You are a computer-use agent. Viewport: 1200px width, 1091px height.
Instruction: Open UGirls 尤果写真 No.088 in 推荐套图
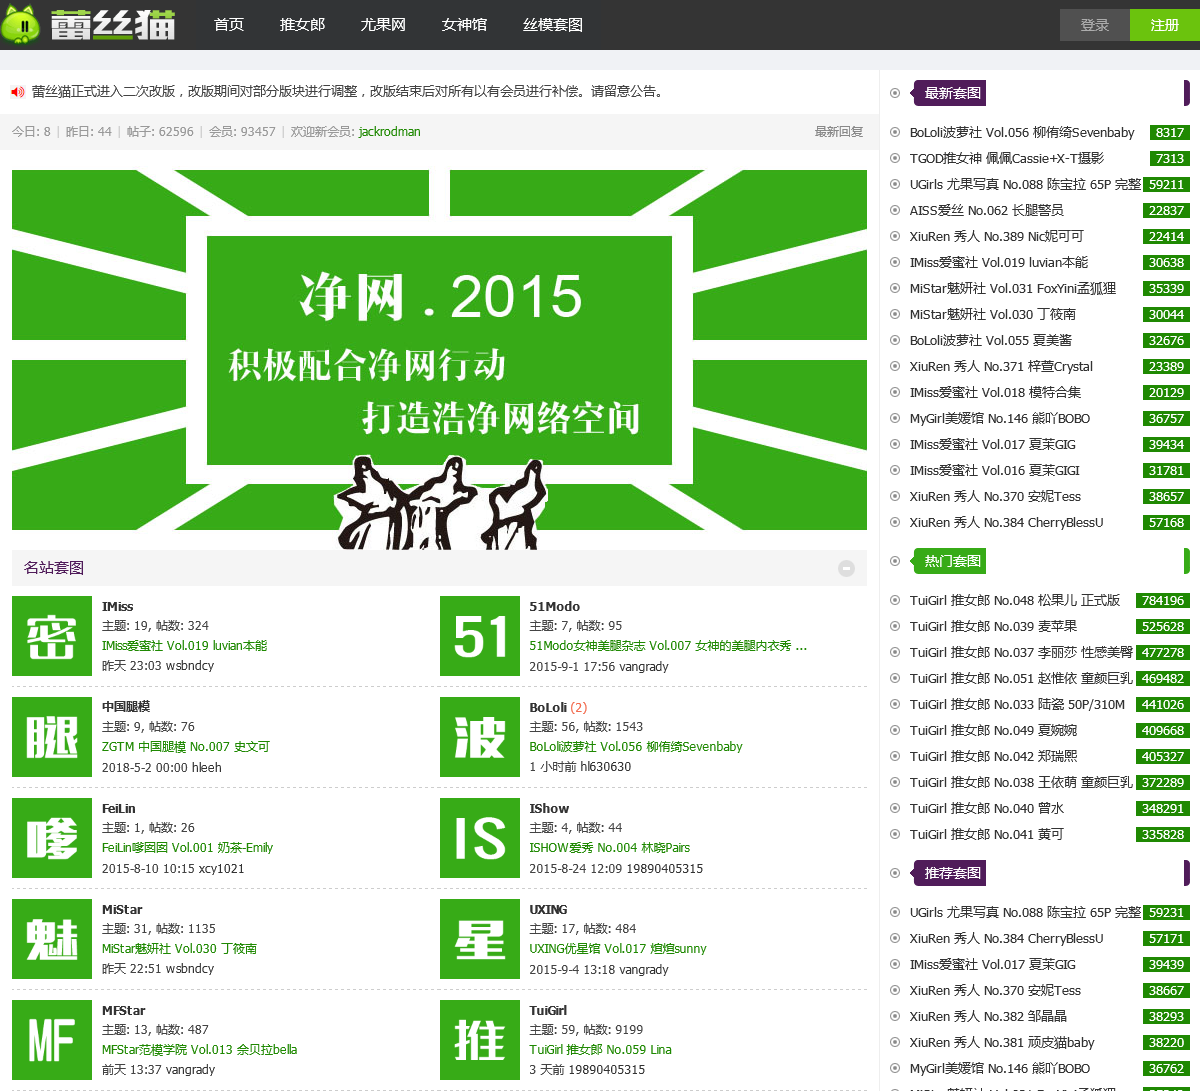[x=1025, y=912]
